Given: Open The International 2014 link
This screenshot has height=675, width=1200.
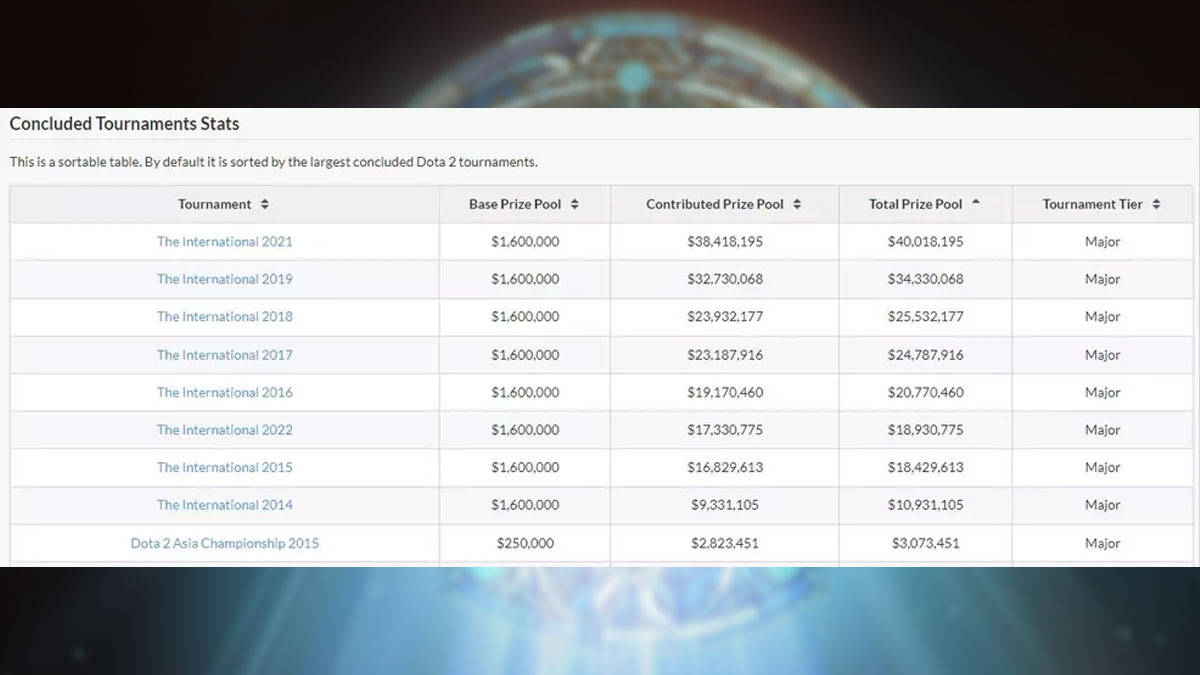Looking at the screenshot, I should [225, 505].
